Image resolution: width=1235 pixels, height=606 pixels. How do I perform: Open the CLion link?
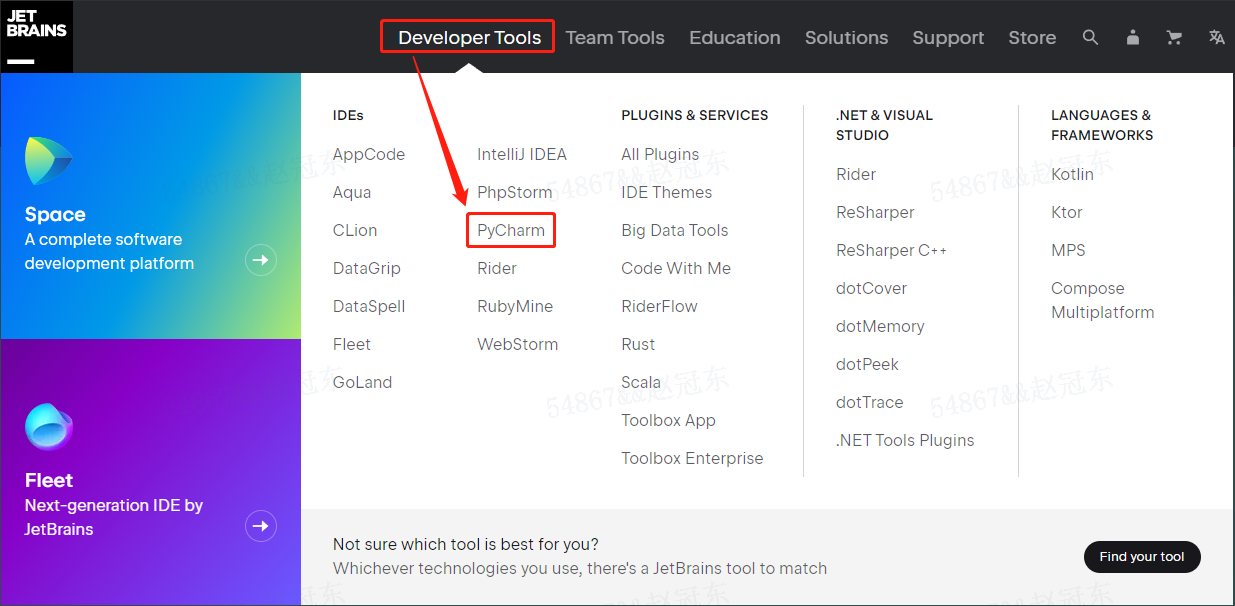[x=355, y=230]
